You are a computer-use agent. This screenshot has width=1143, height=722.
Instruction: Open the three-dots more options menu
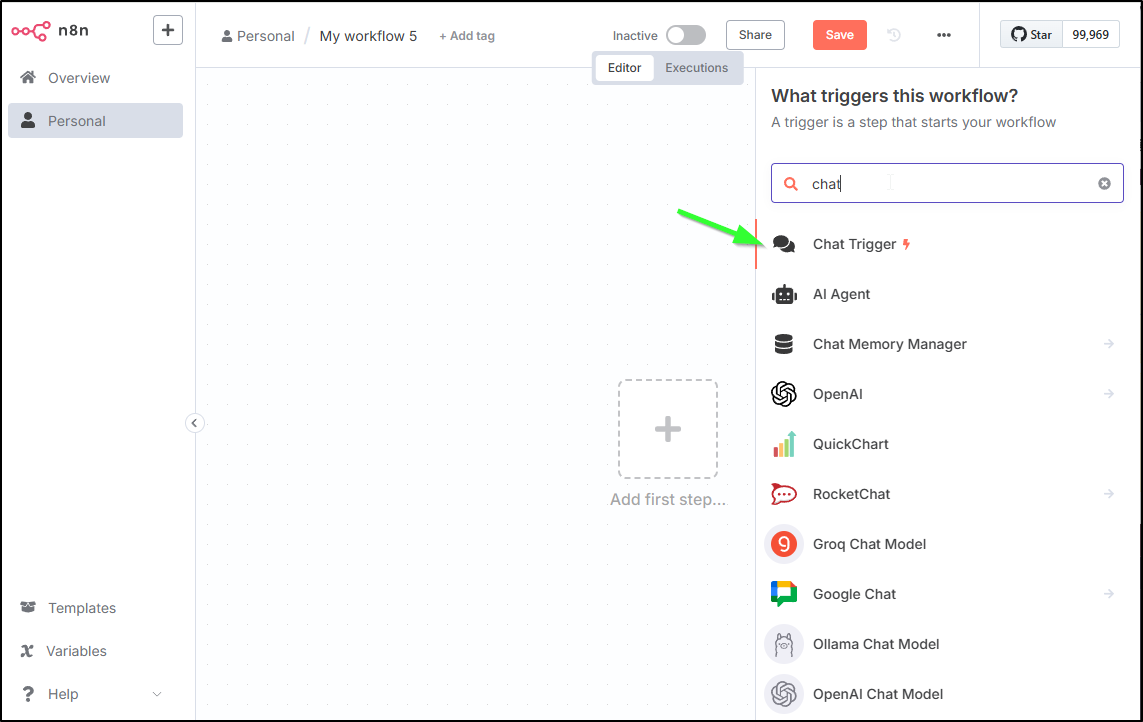944,35
